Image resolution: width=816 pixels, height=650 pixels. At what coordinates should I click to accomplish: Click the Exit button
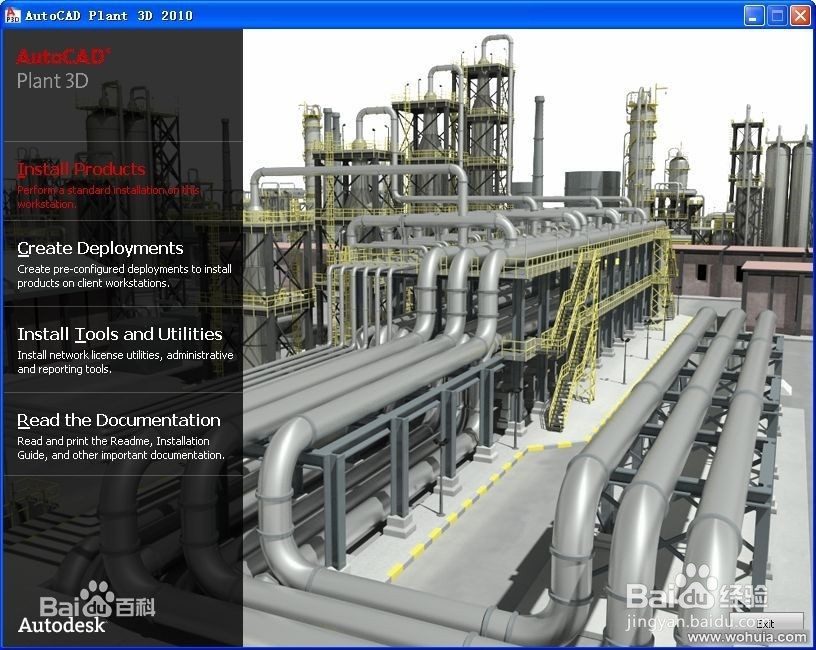[x=766, y=623]
